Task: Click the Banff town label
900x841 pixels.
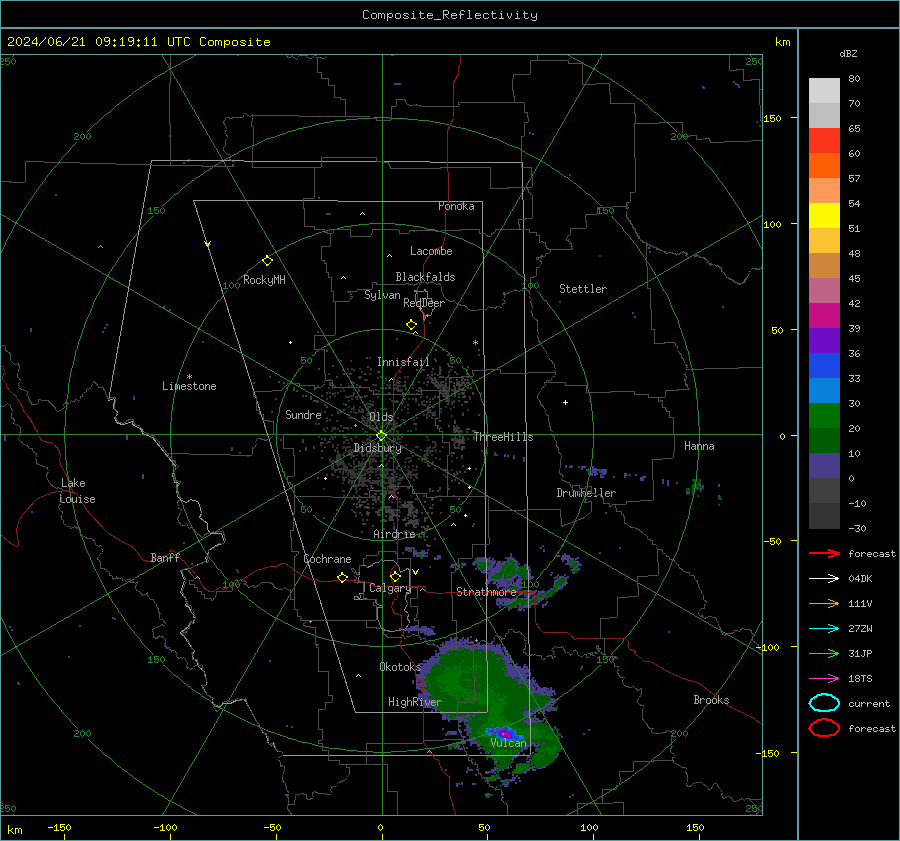Action: pyautogui.click(x=165, y=557)
